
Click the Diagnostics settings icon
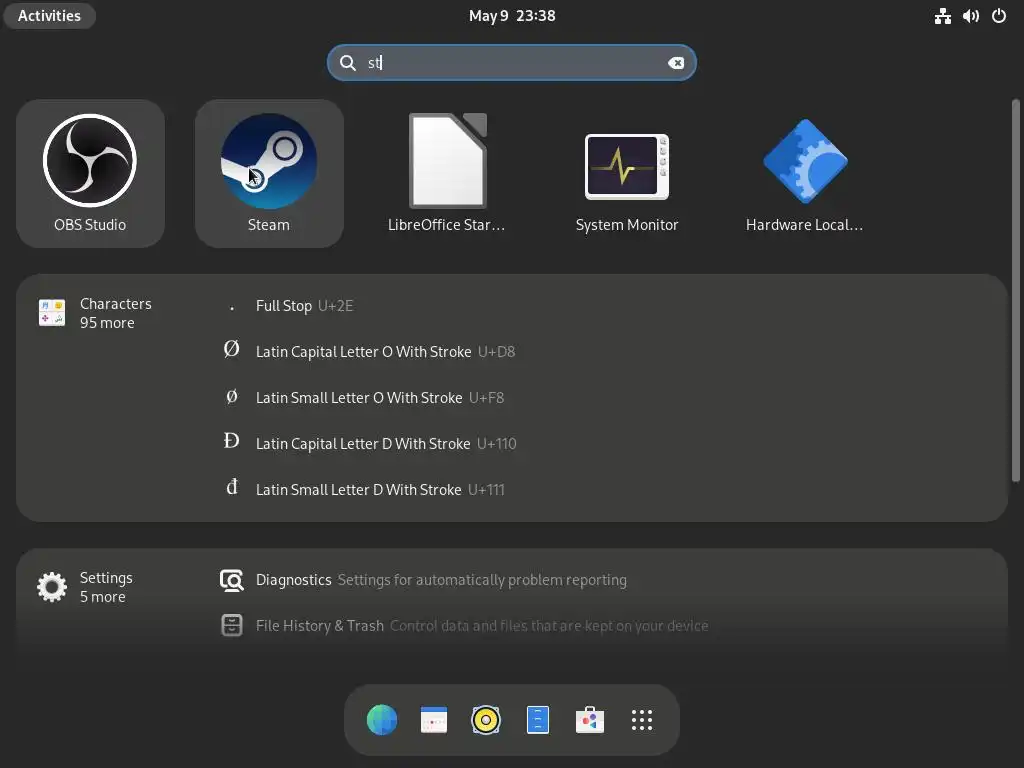coord(232,580)
